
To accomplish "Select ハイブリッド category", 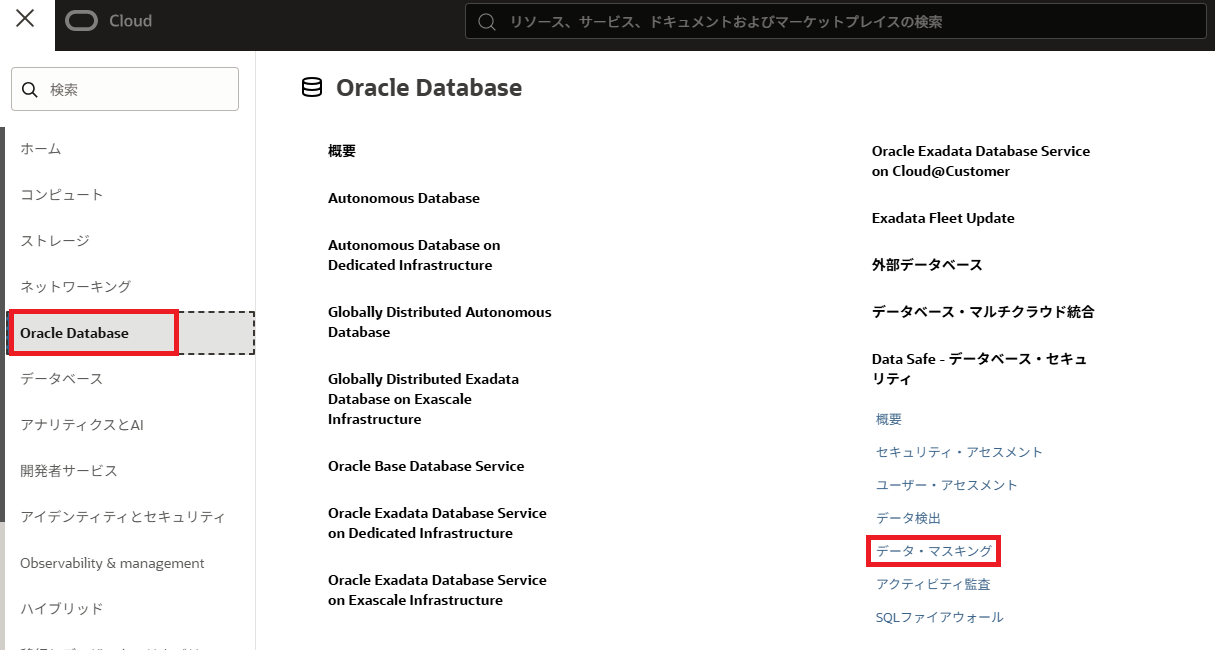I will (x=62, y=609).
